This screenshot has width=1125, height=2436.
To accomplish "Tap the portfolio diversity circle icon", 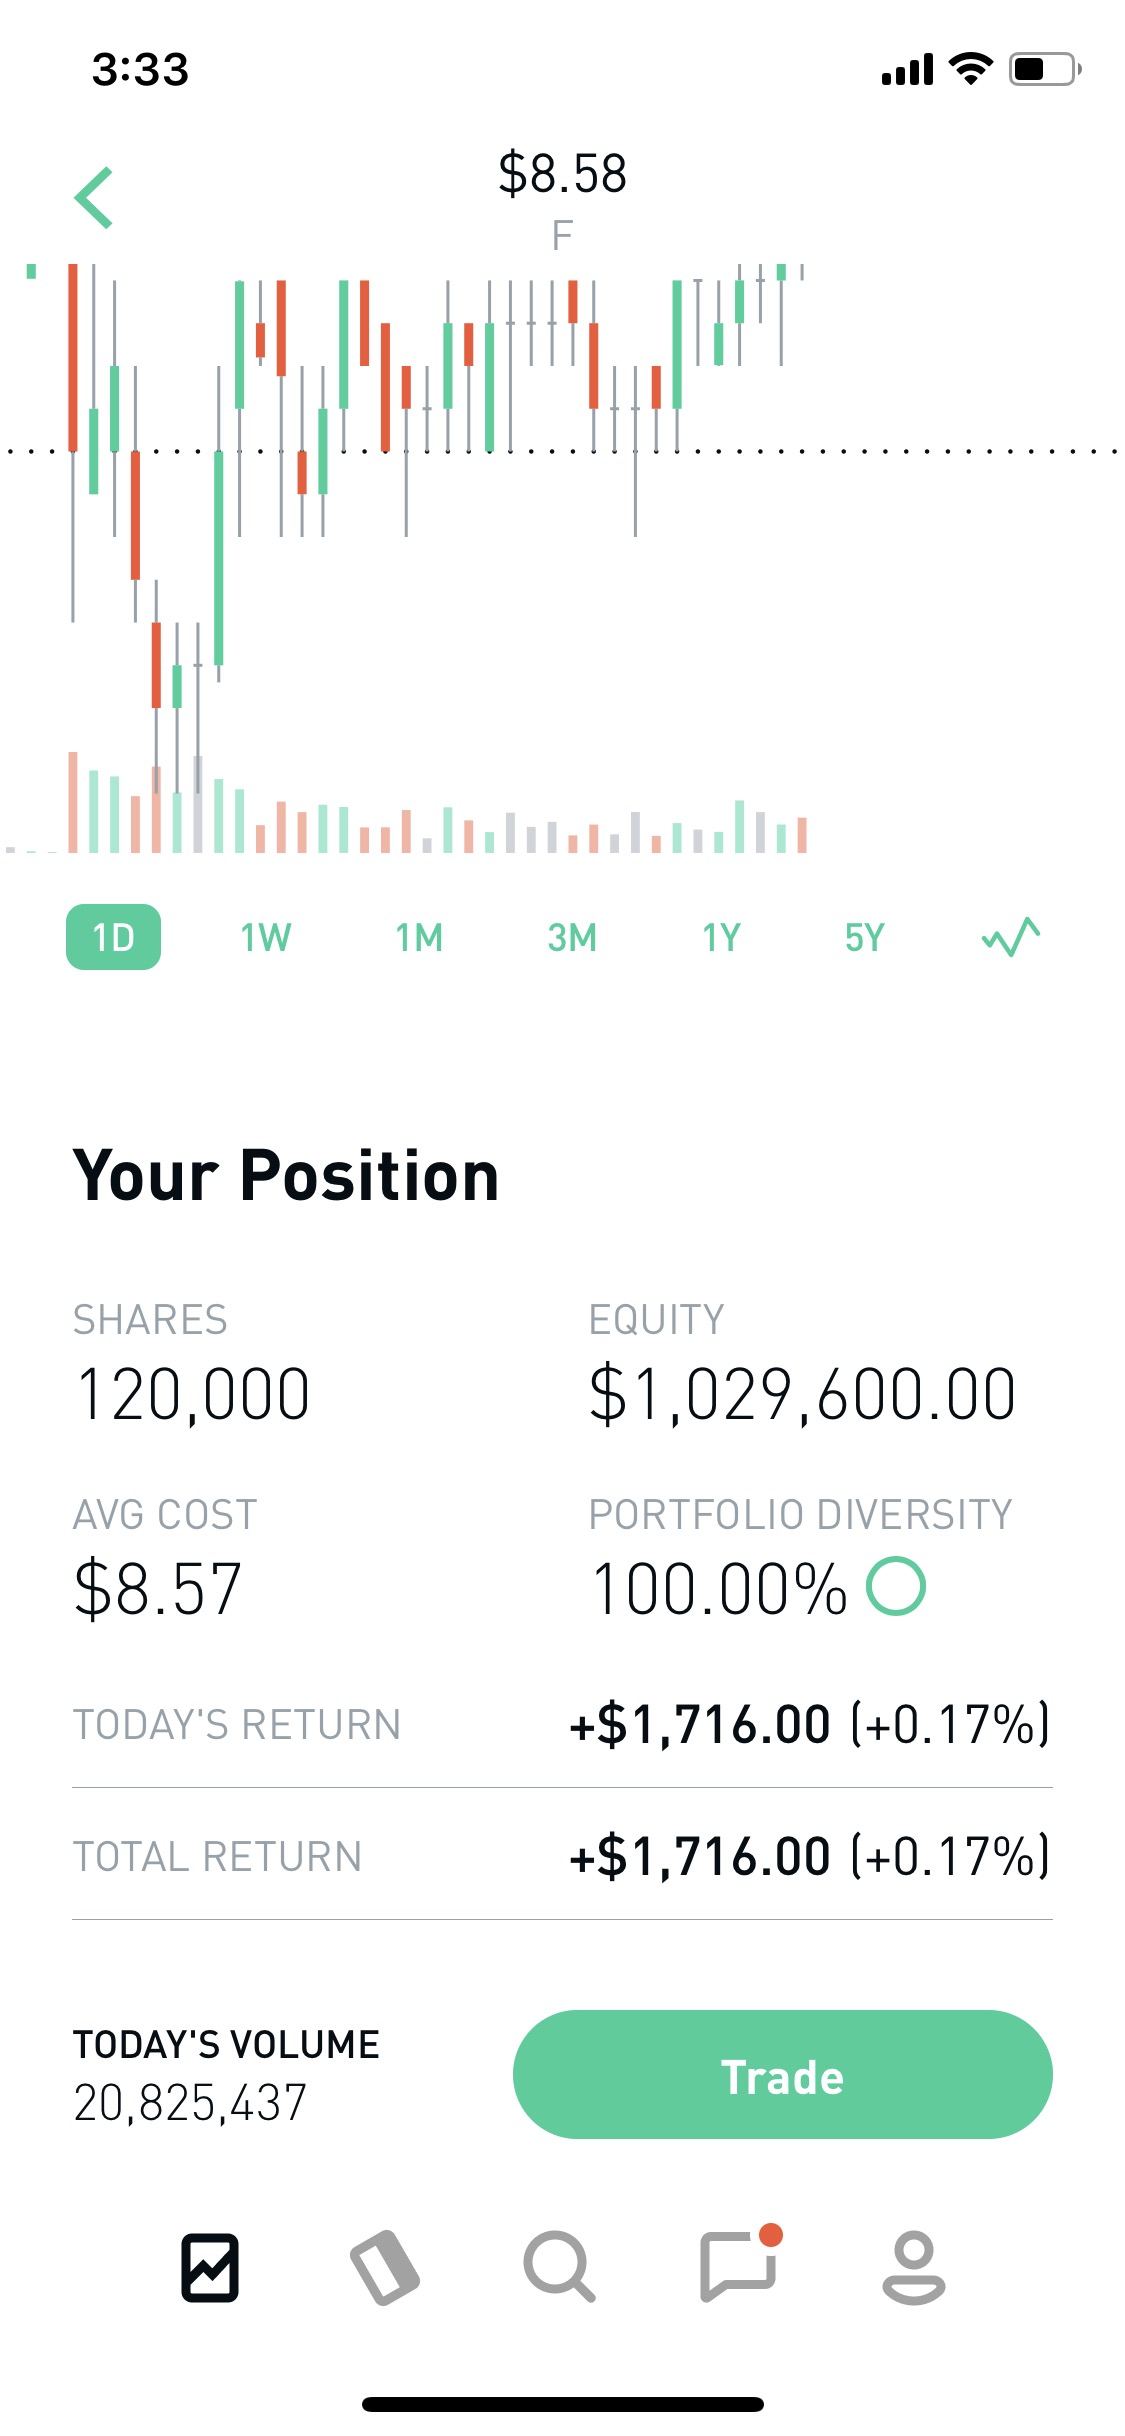I will [x=896, y=1587].
